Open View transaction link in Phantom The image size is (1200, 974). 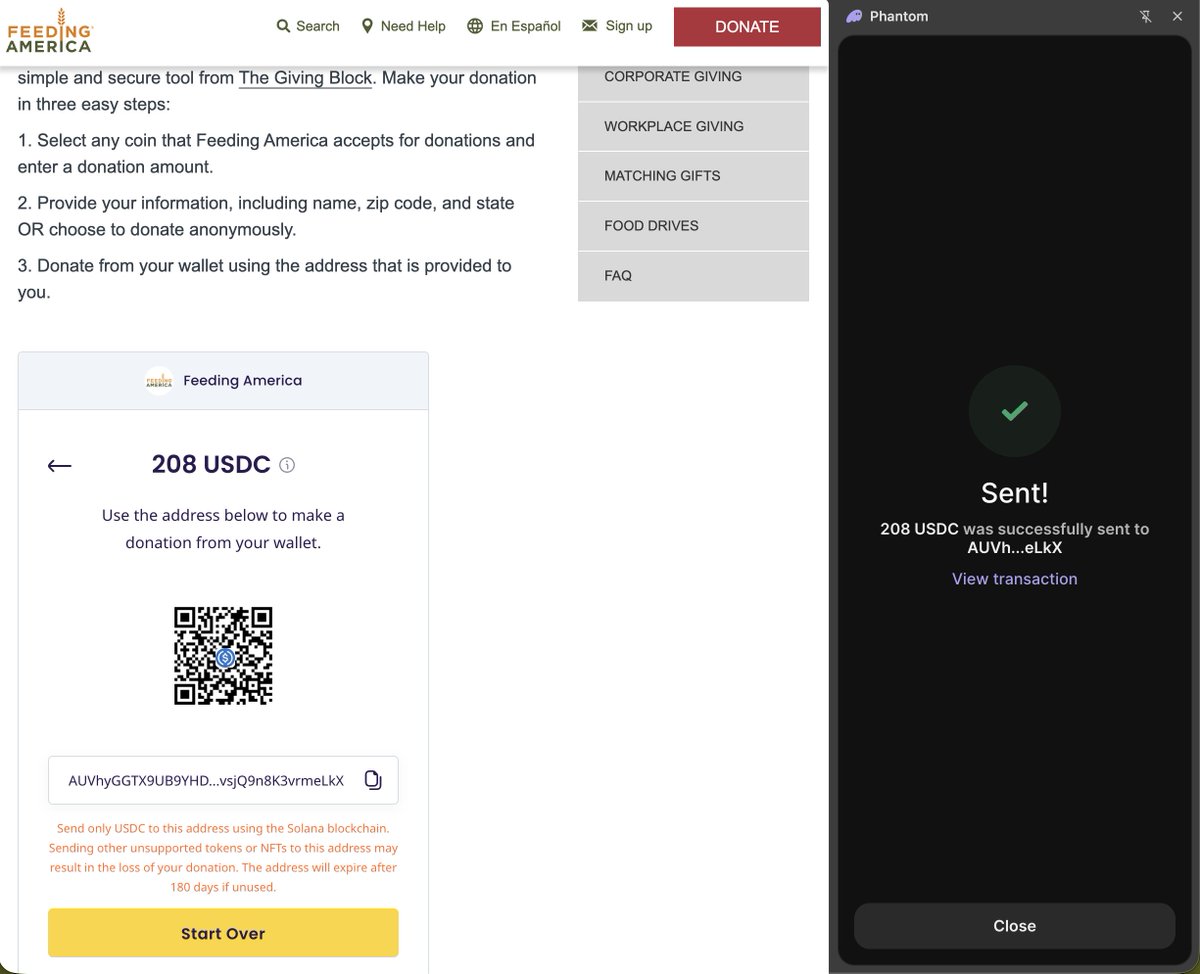[1015, 579]
